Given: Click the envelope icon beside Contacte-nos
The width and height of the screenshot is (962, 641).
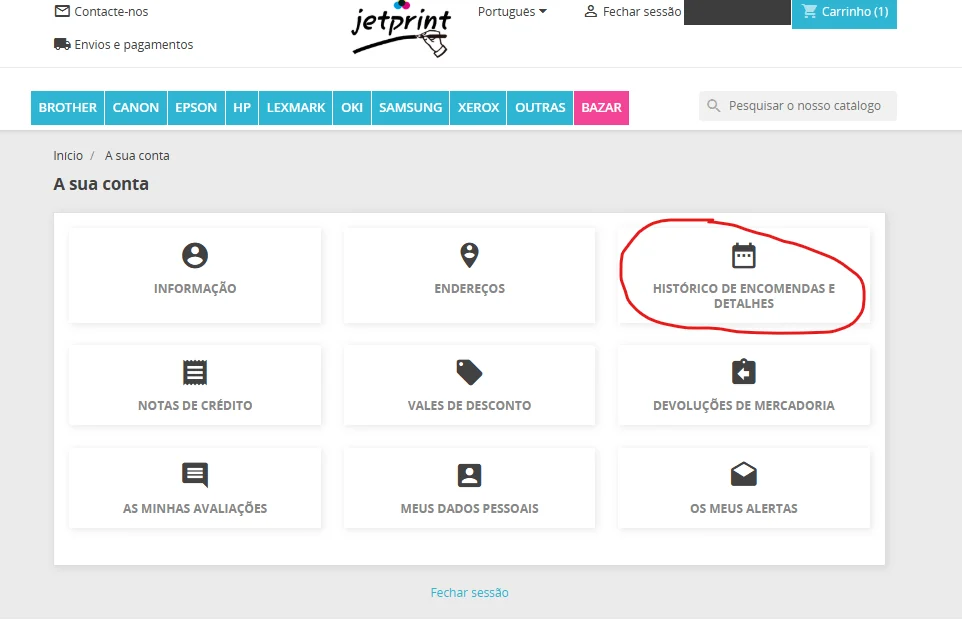Looking at the screenshot, I should (x=62, y=11).
